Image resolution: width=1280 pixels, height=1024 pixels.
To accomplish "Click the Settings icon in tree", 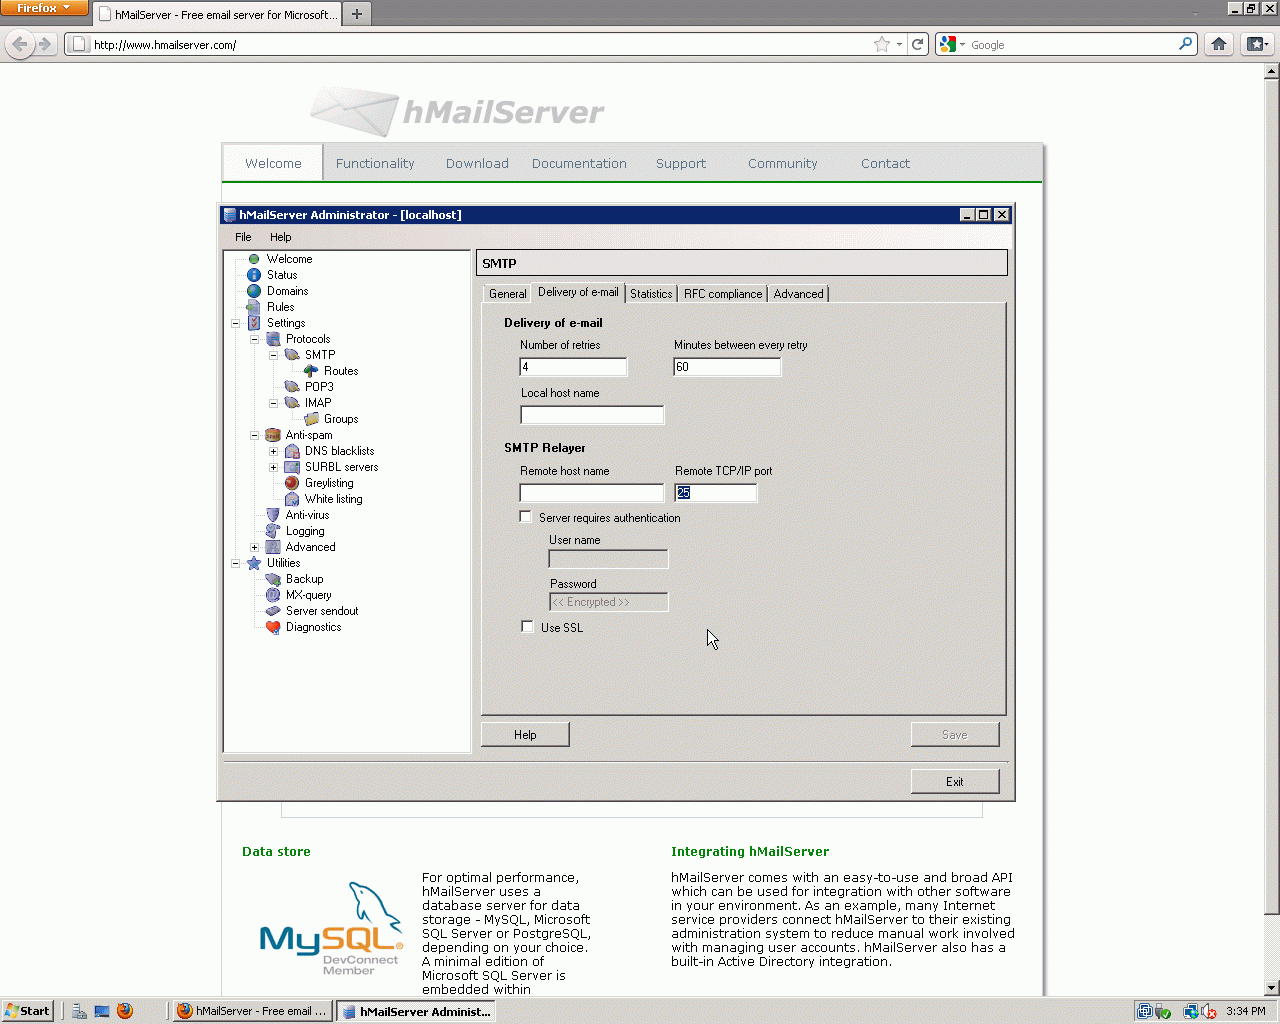I will click(x=254, y=323).
